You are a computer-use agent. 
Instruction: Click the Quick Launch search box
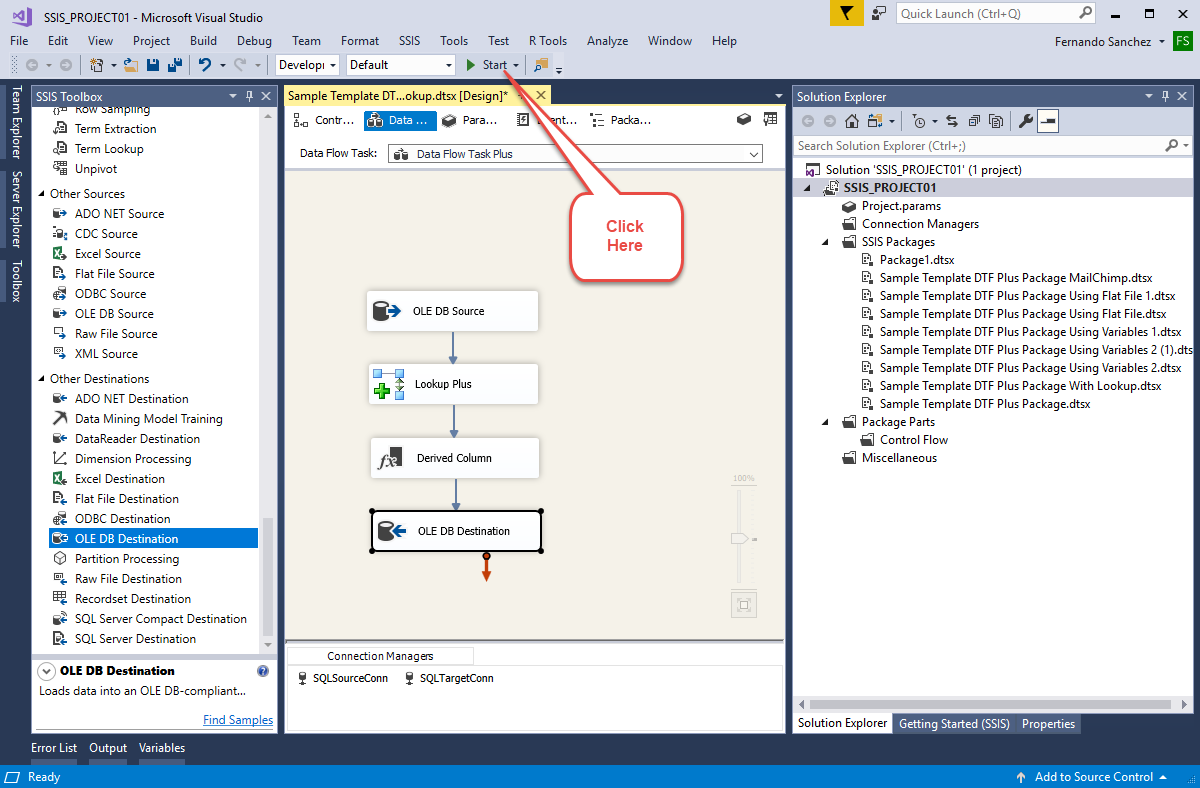click(998, 14)
